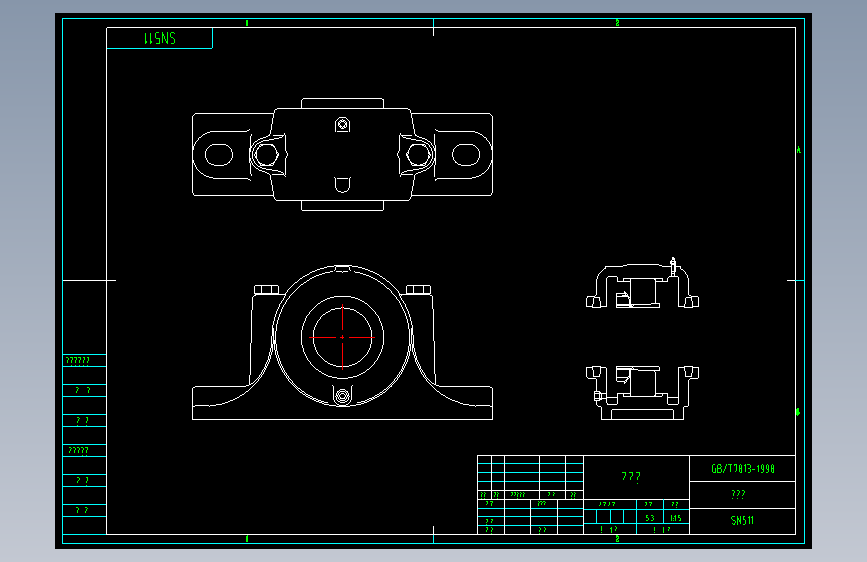The image size is (867, 562).
Task: Click the drain plug circle below the bore
Action: [342, 397]
